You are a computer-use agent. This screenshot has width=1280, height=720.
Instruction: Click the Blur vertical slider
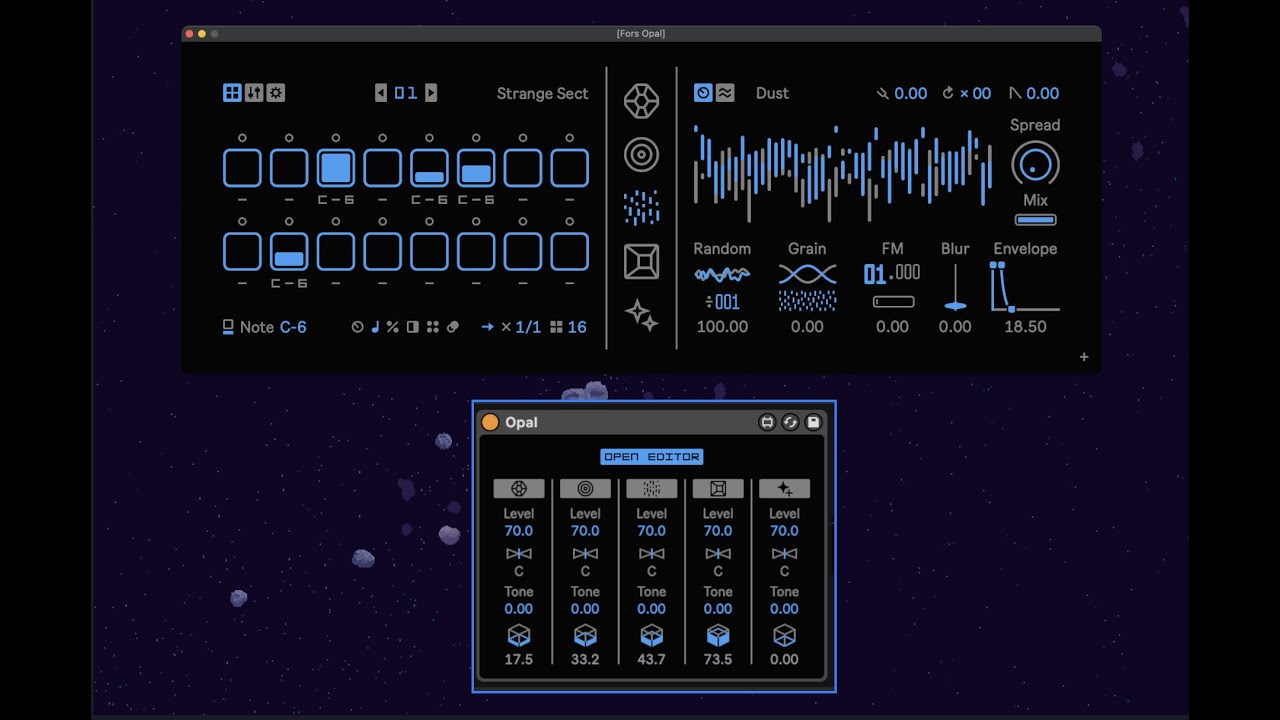tap(955, 288)
